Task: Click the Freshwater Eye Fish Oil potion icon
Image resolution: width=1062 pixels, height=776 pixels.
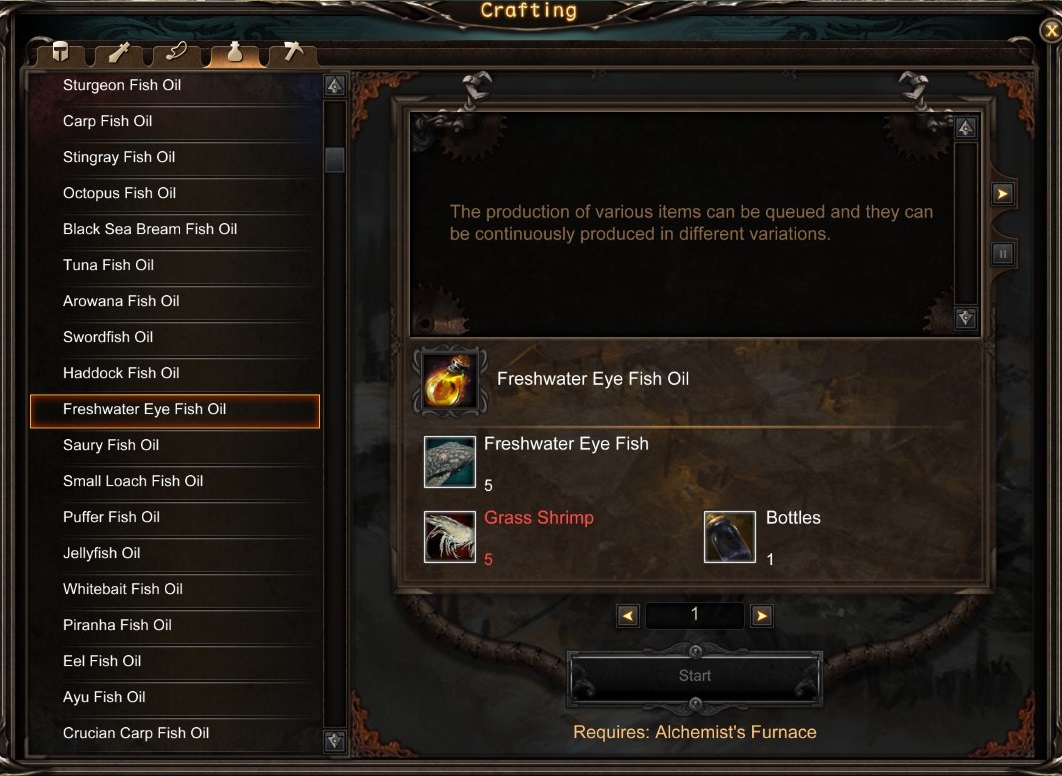Action: (450, 381)
